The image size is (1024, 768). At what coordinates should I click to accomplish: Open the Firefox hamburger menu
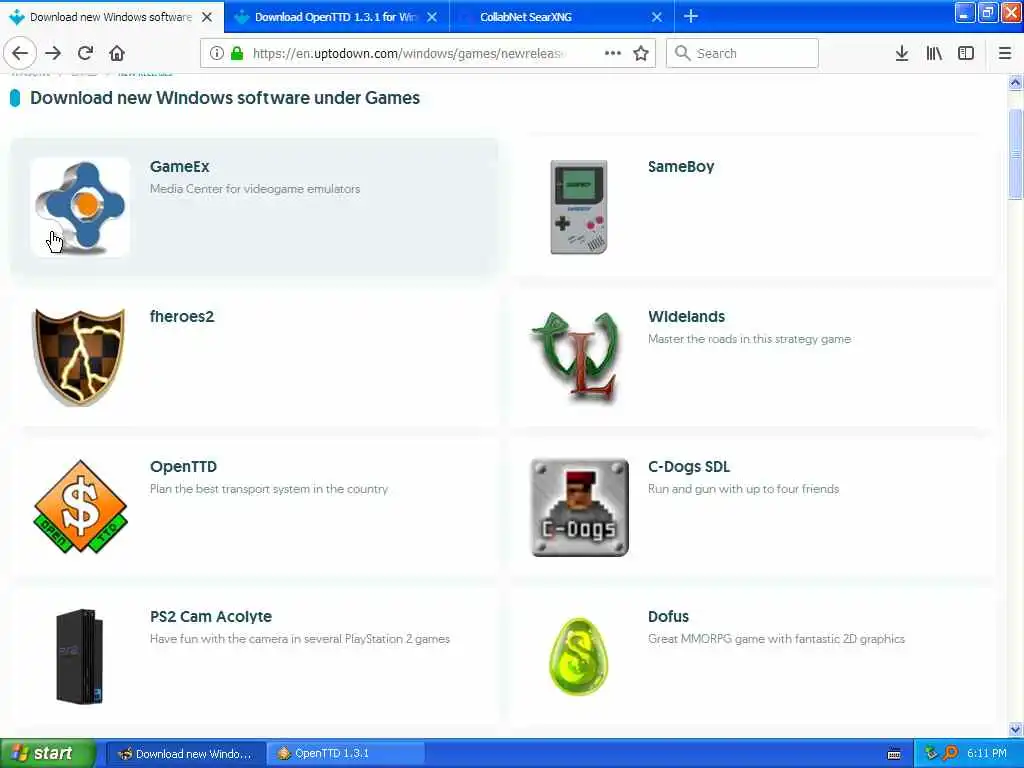(1005, 54)
